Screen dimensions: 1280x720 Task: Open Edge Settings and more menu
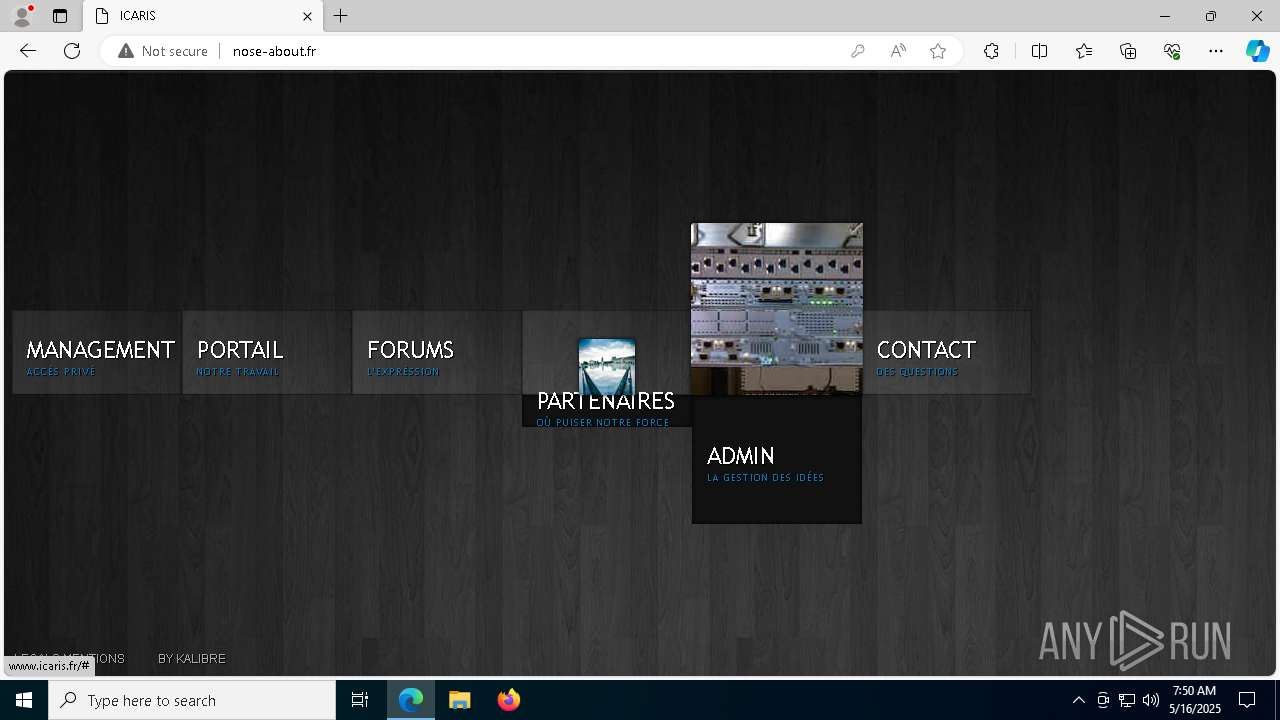click(x=1216, y=51)
